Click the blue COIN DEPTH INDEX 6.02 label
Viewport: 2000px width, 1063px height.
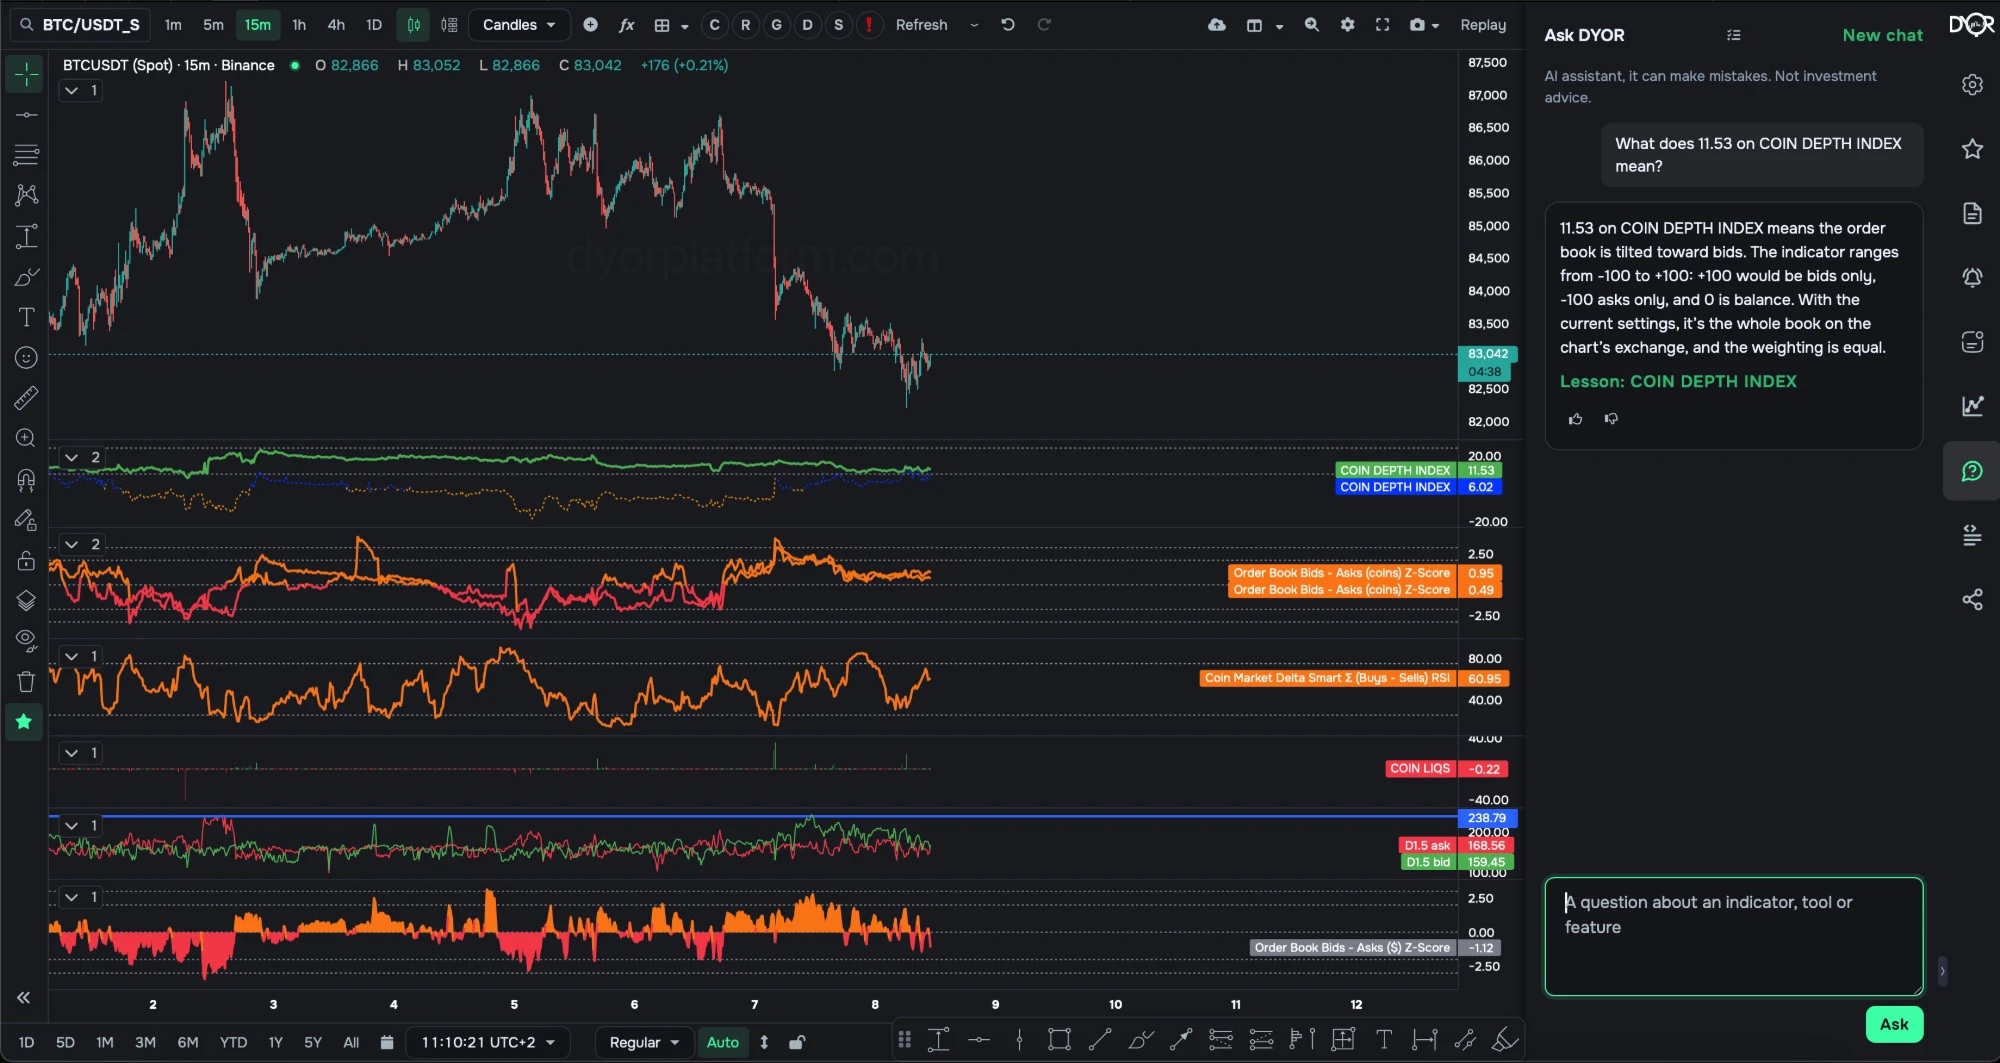(x=1394, y=487)
